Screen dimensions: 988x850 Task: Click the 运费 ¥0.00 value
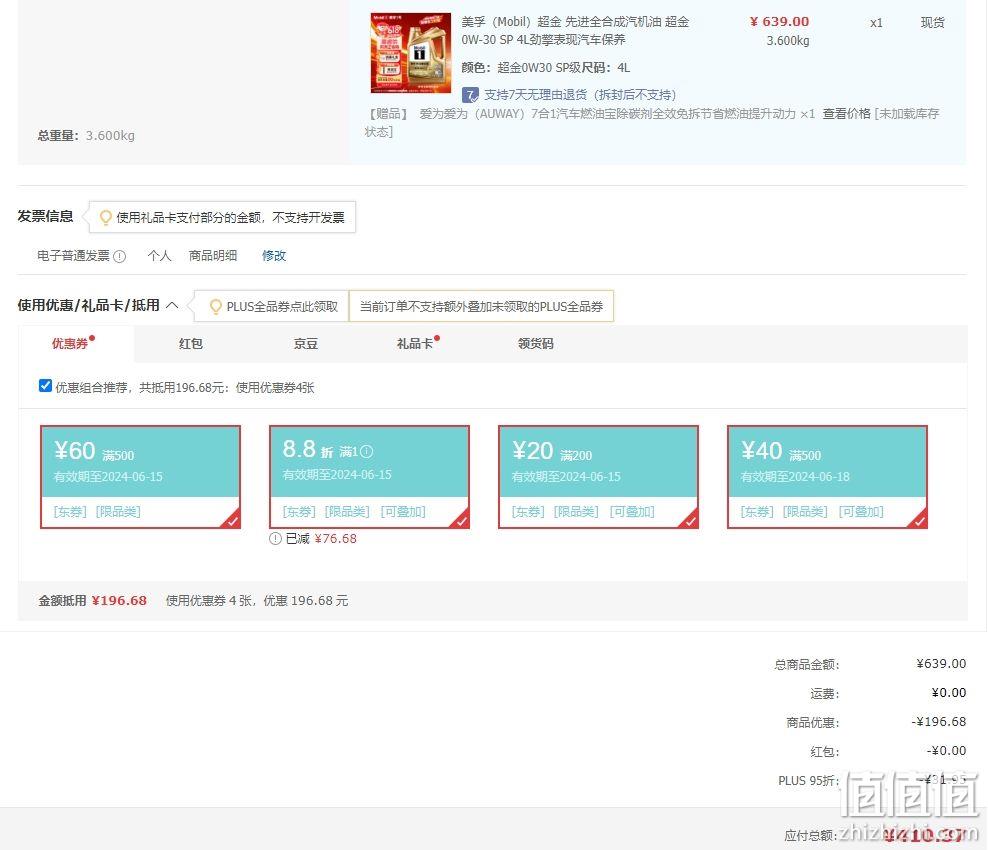(x=949, y=692)
